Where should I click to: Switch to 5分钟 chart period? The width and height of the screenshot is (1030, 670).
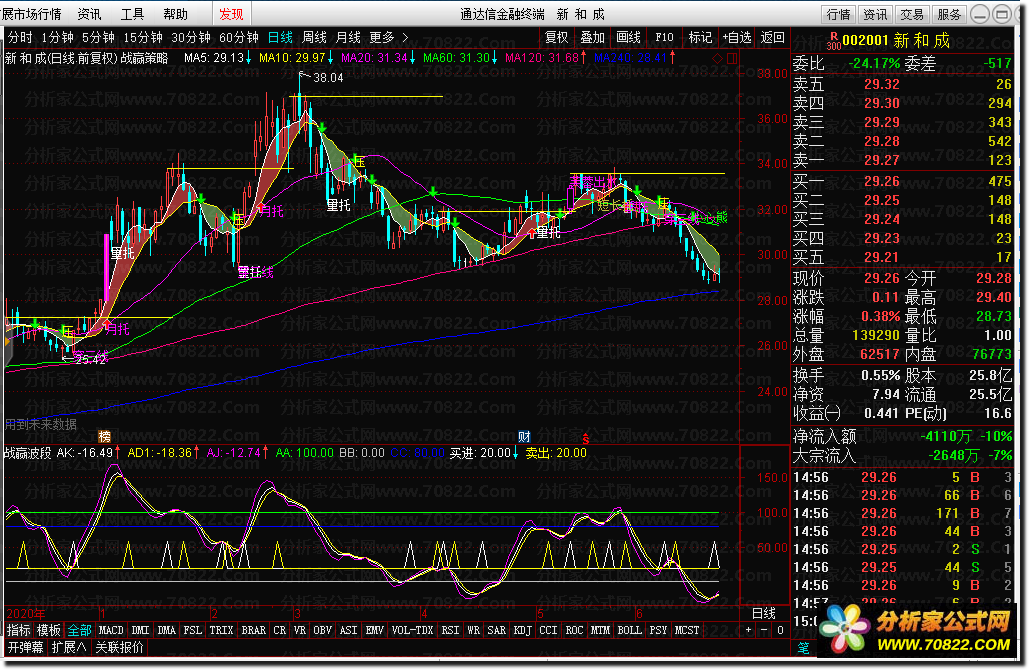pyautogui.click(x=99, y=37)
